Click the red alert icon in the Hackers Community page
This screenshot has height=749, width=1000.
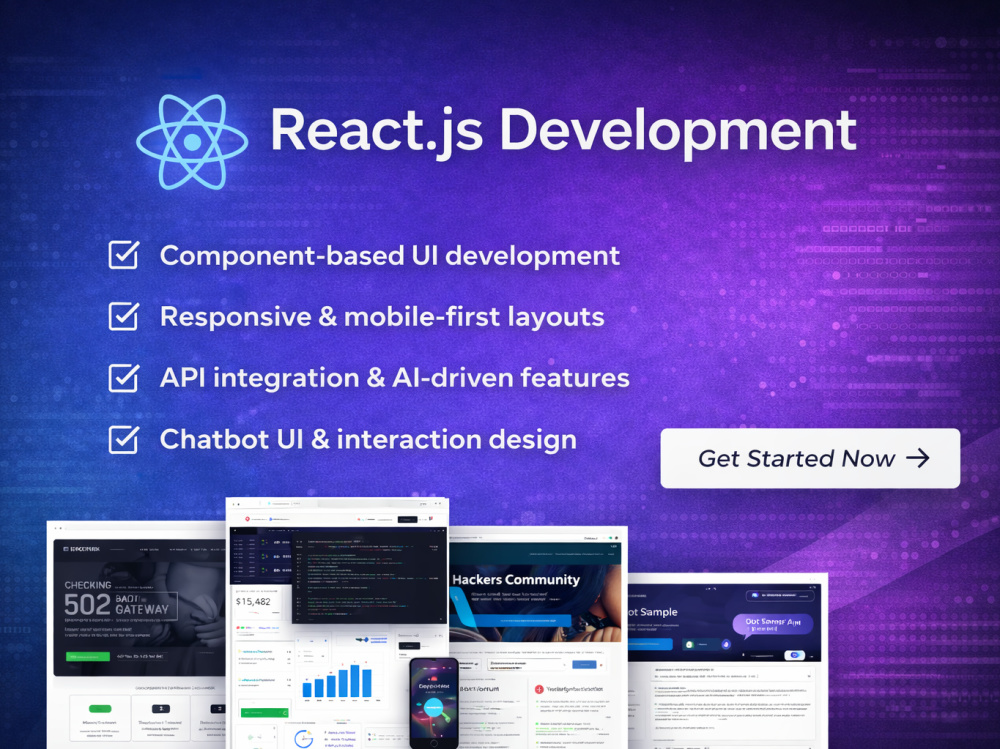pyautogui.click(x=539, y=689)
